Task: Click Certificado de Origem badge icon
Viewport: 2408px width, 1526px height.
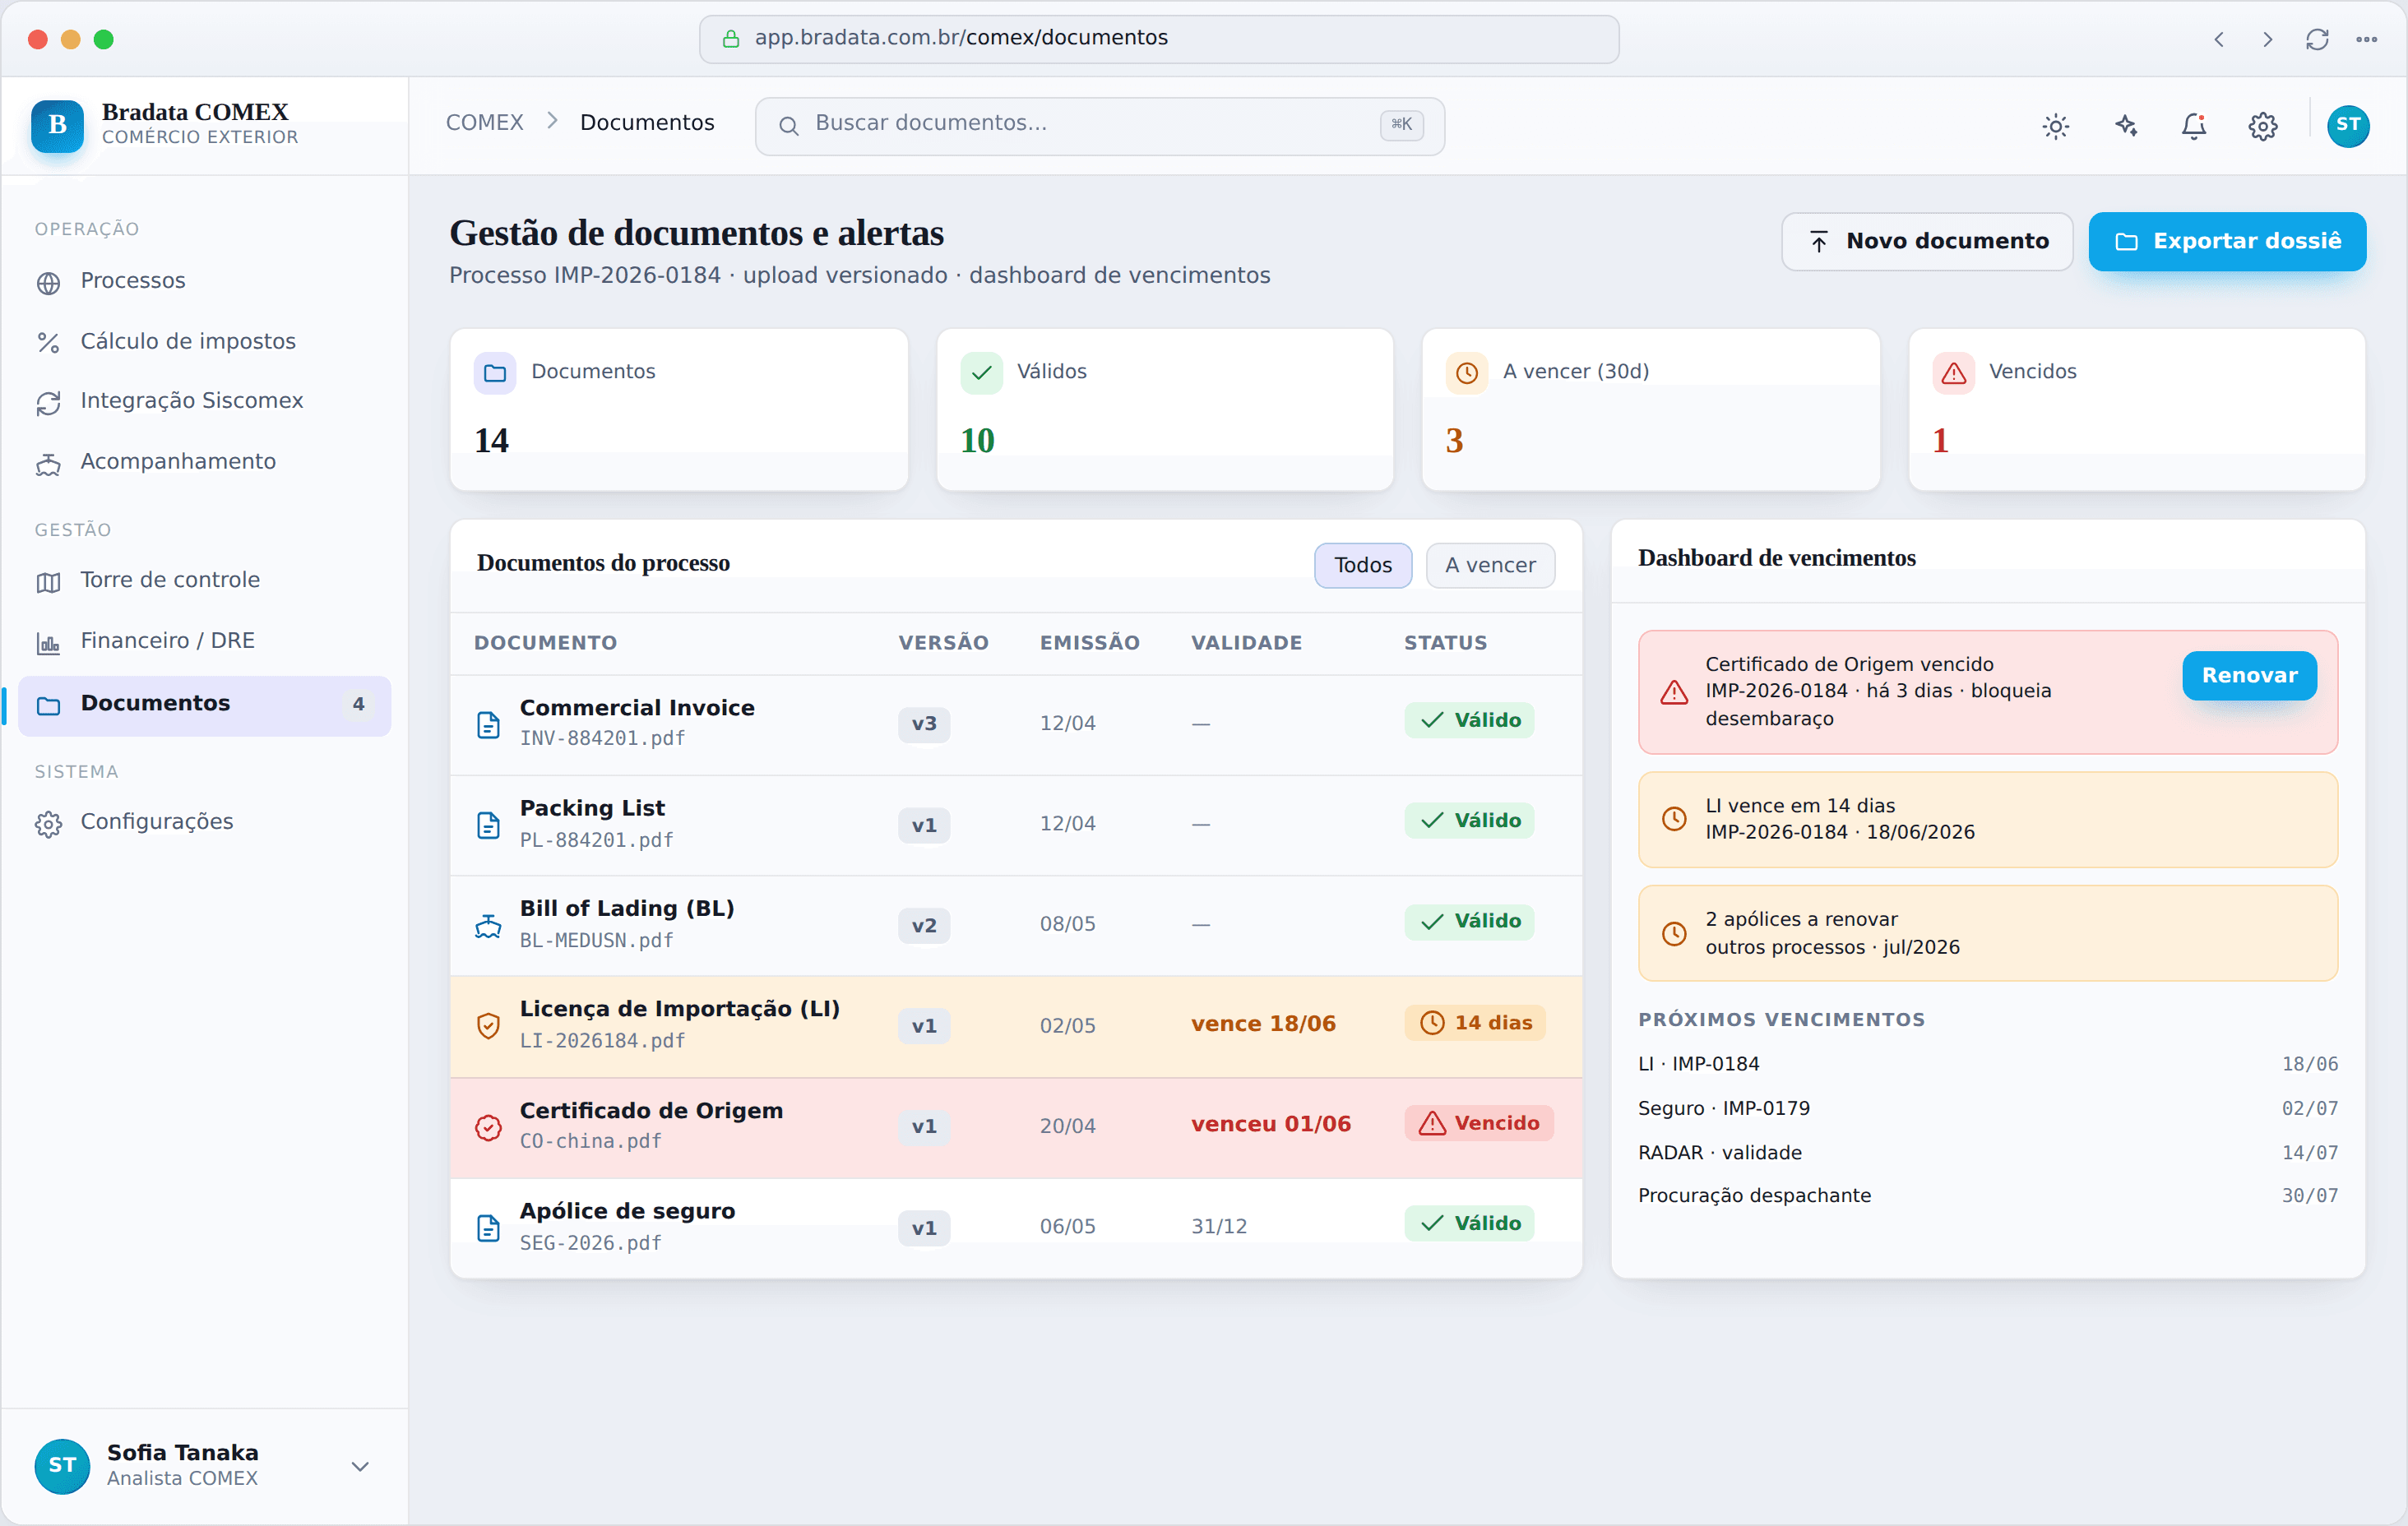Action: 488,1127
